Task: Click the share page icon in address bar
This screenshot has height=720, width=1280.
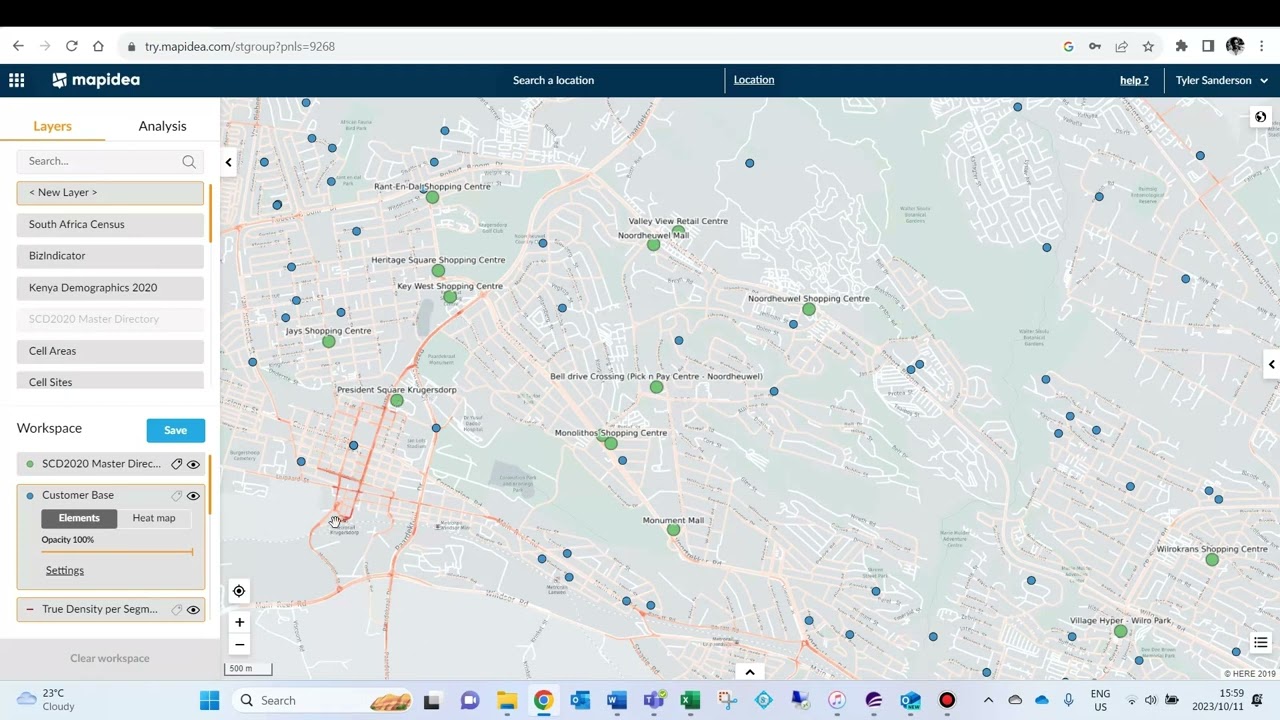Action: 1121,46
